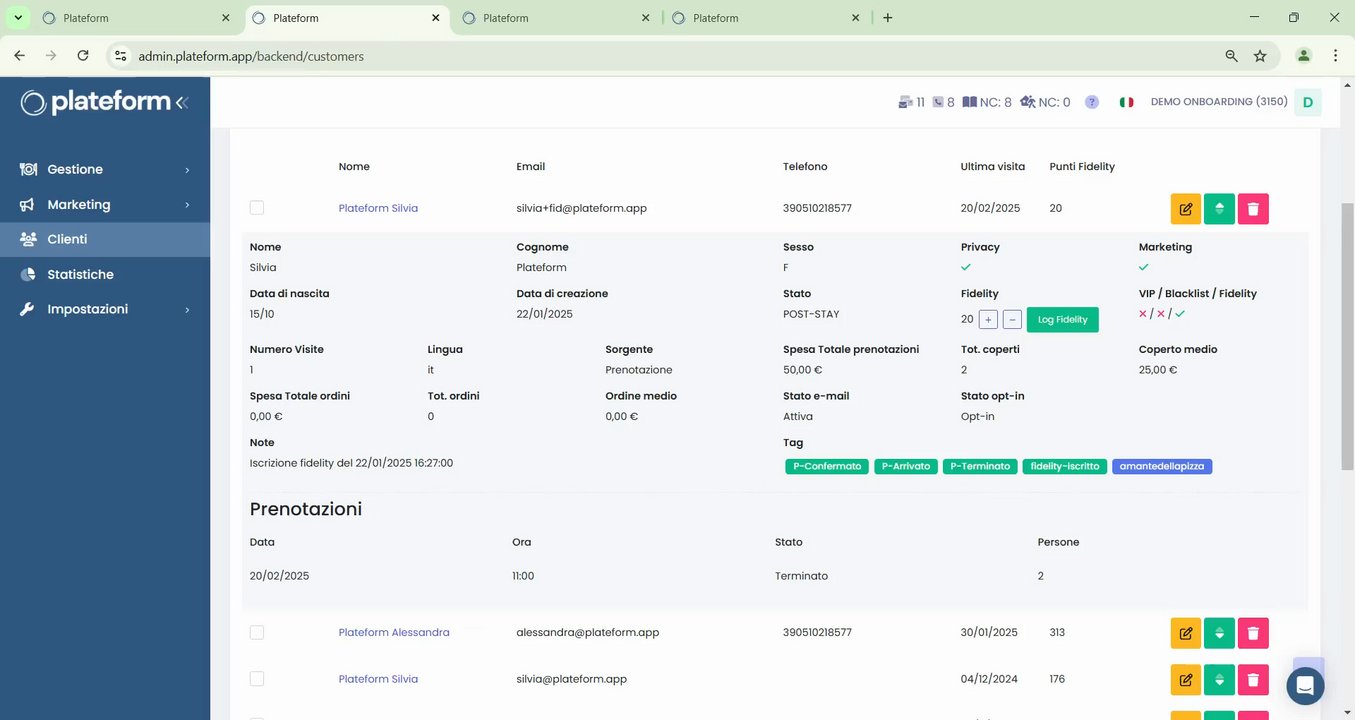The width and height of the screenshot is (1355, 720).
Task: Click the P-Arrivato tag
Action: point(905,467)
